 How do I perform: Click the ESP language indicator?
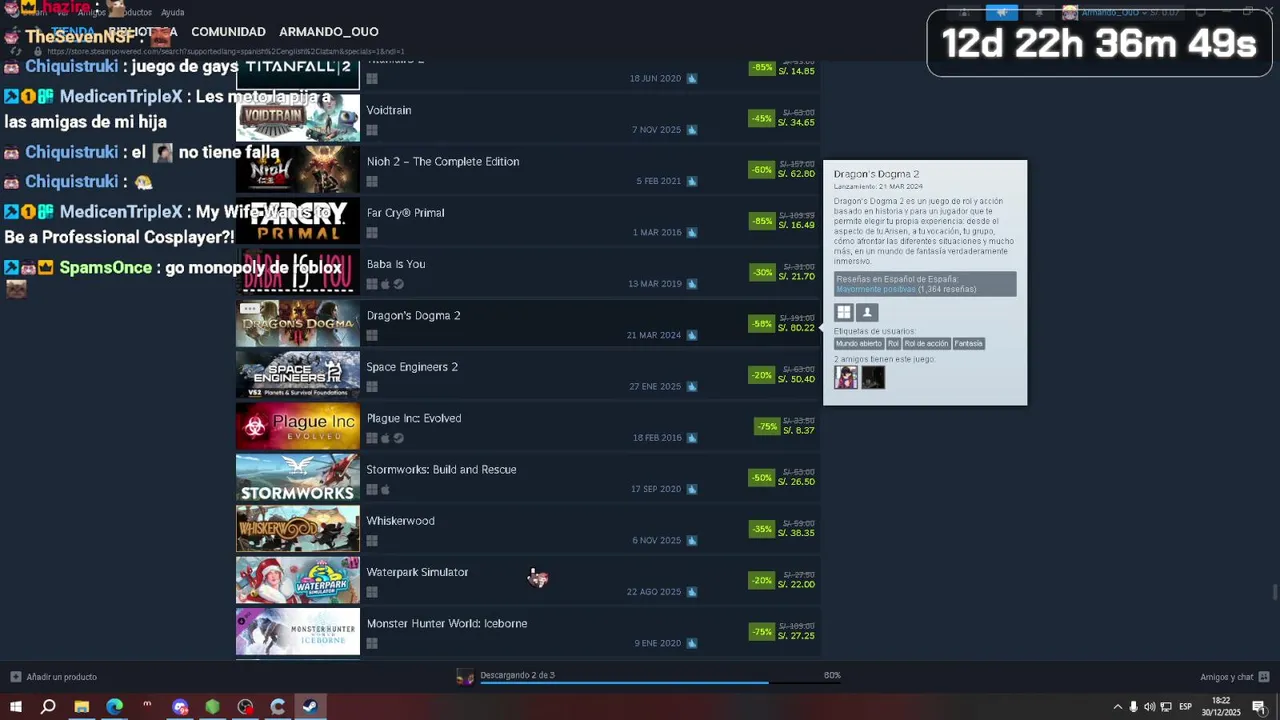click(x=1185, y=707)
